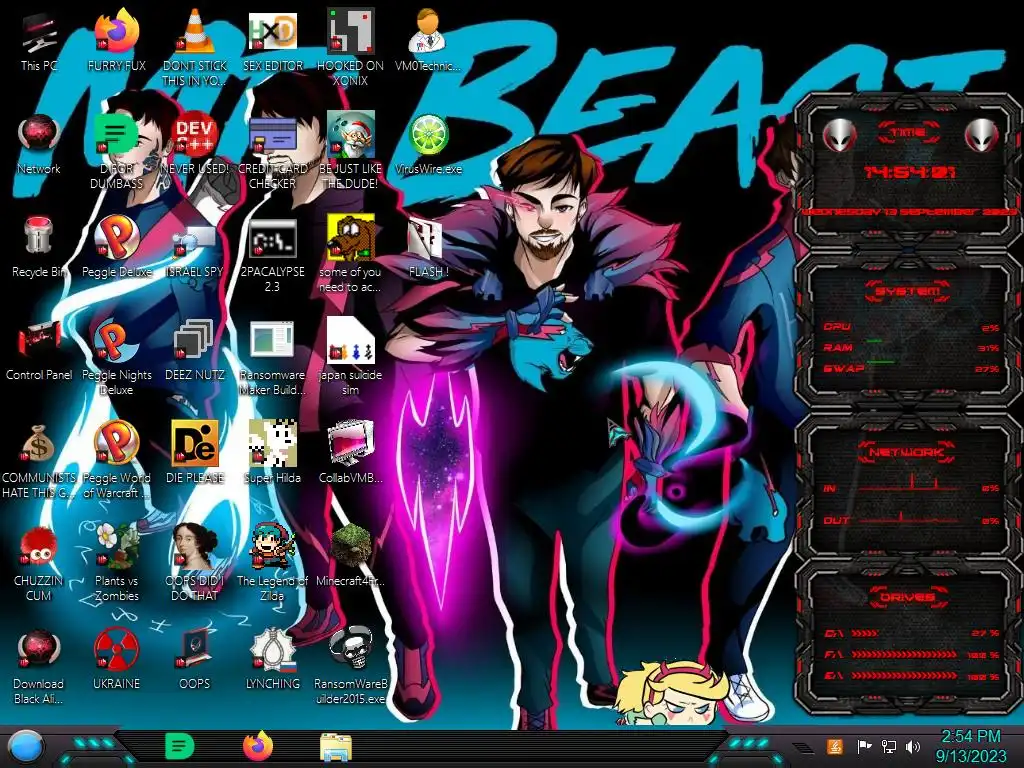Click the orange tray notification icon
Image resolution: width=1024 pixels, height=768 pixels.
click(x=835, y=746)
